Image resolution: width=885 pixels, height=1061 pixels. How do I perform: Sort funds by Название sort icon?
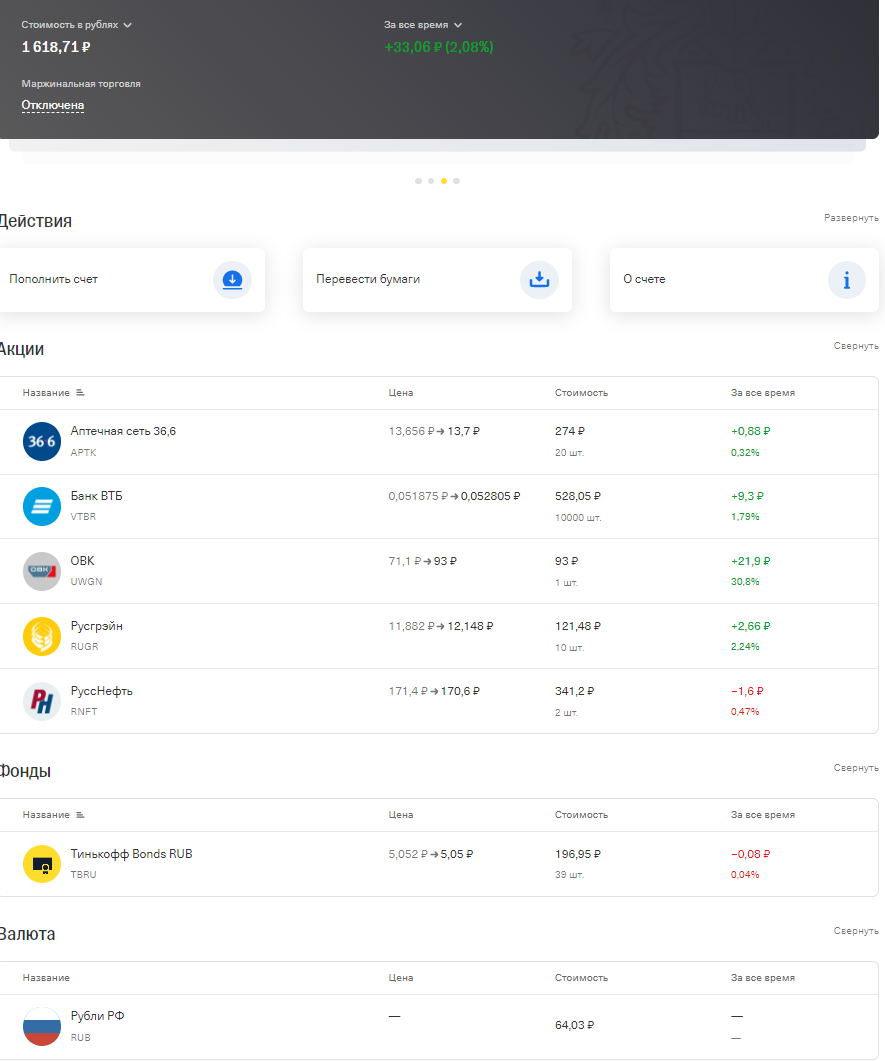pyautogui.click(x=80, y=815)
